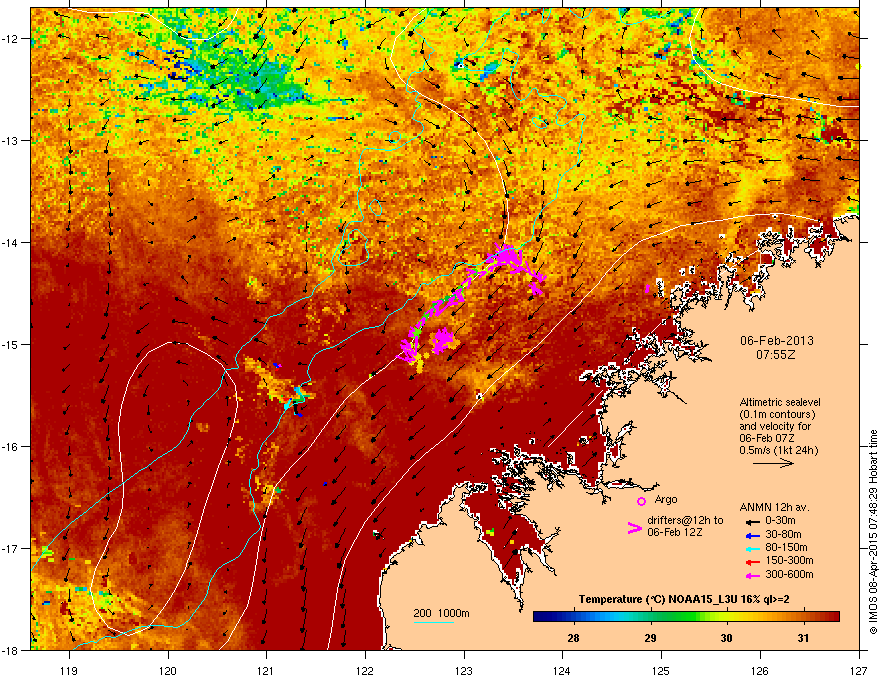Click longitude axis label '123'

pos(464,670)
